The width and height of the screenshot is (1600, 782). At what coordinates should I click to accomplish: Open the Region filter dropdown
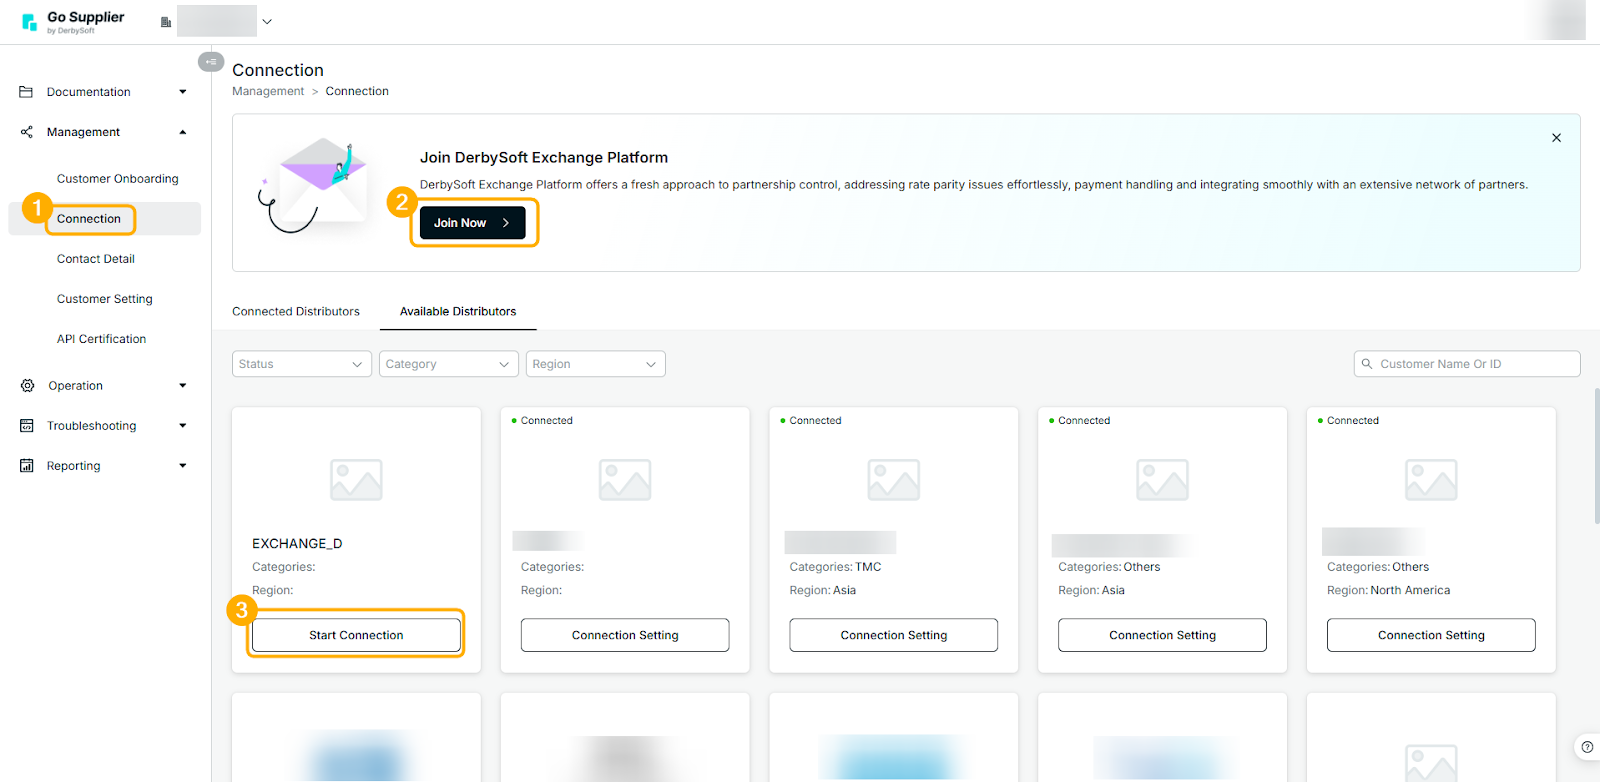click(596, 364)
